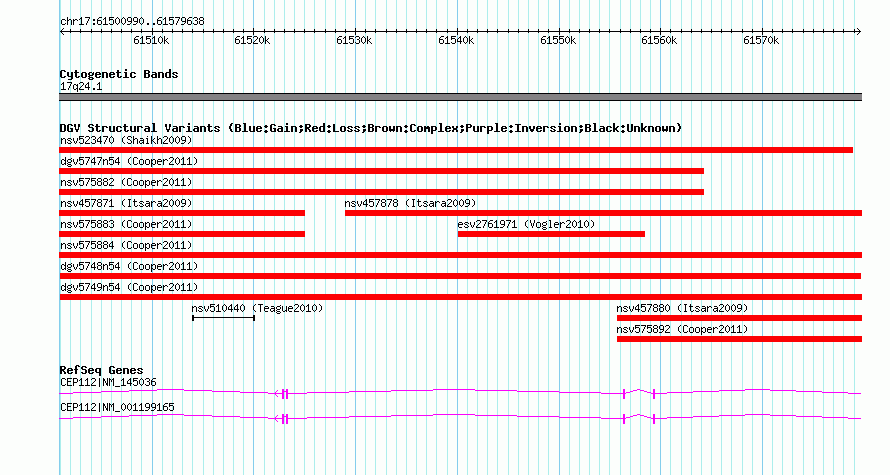This screenshot has width=890, height=475.
Task: Click the 61570k ruler position
Action: [x=761, y=40]
